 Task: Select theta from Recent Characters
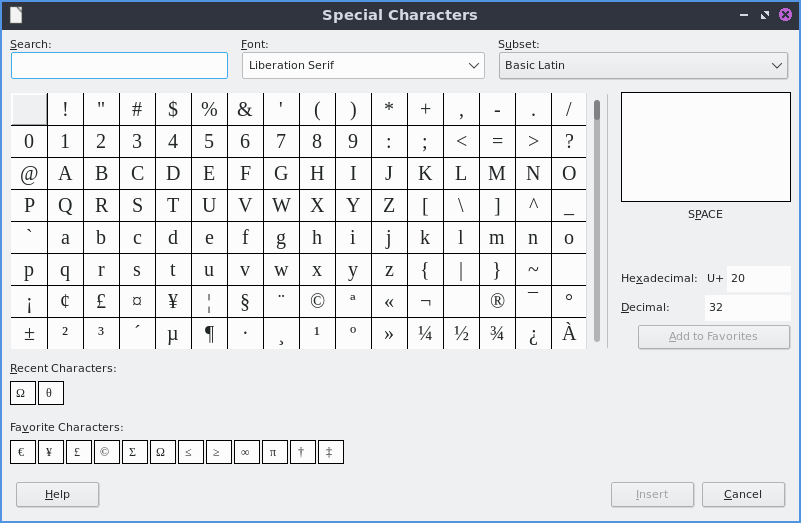pyautogui.click(x=49, y=393)
